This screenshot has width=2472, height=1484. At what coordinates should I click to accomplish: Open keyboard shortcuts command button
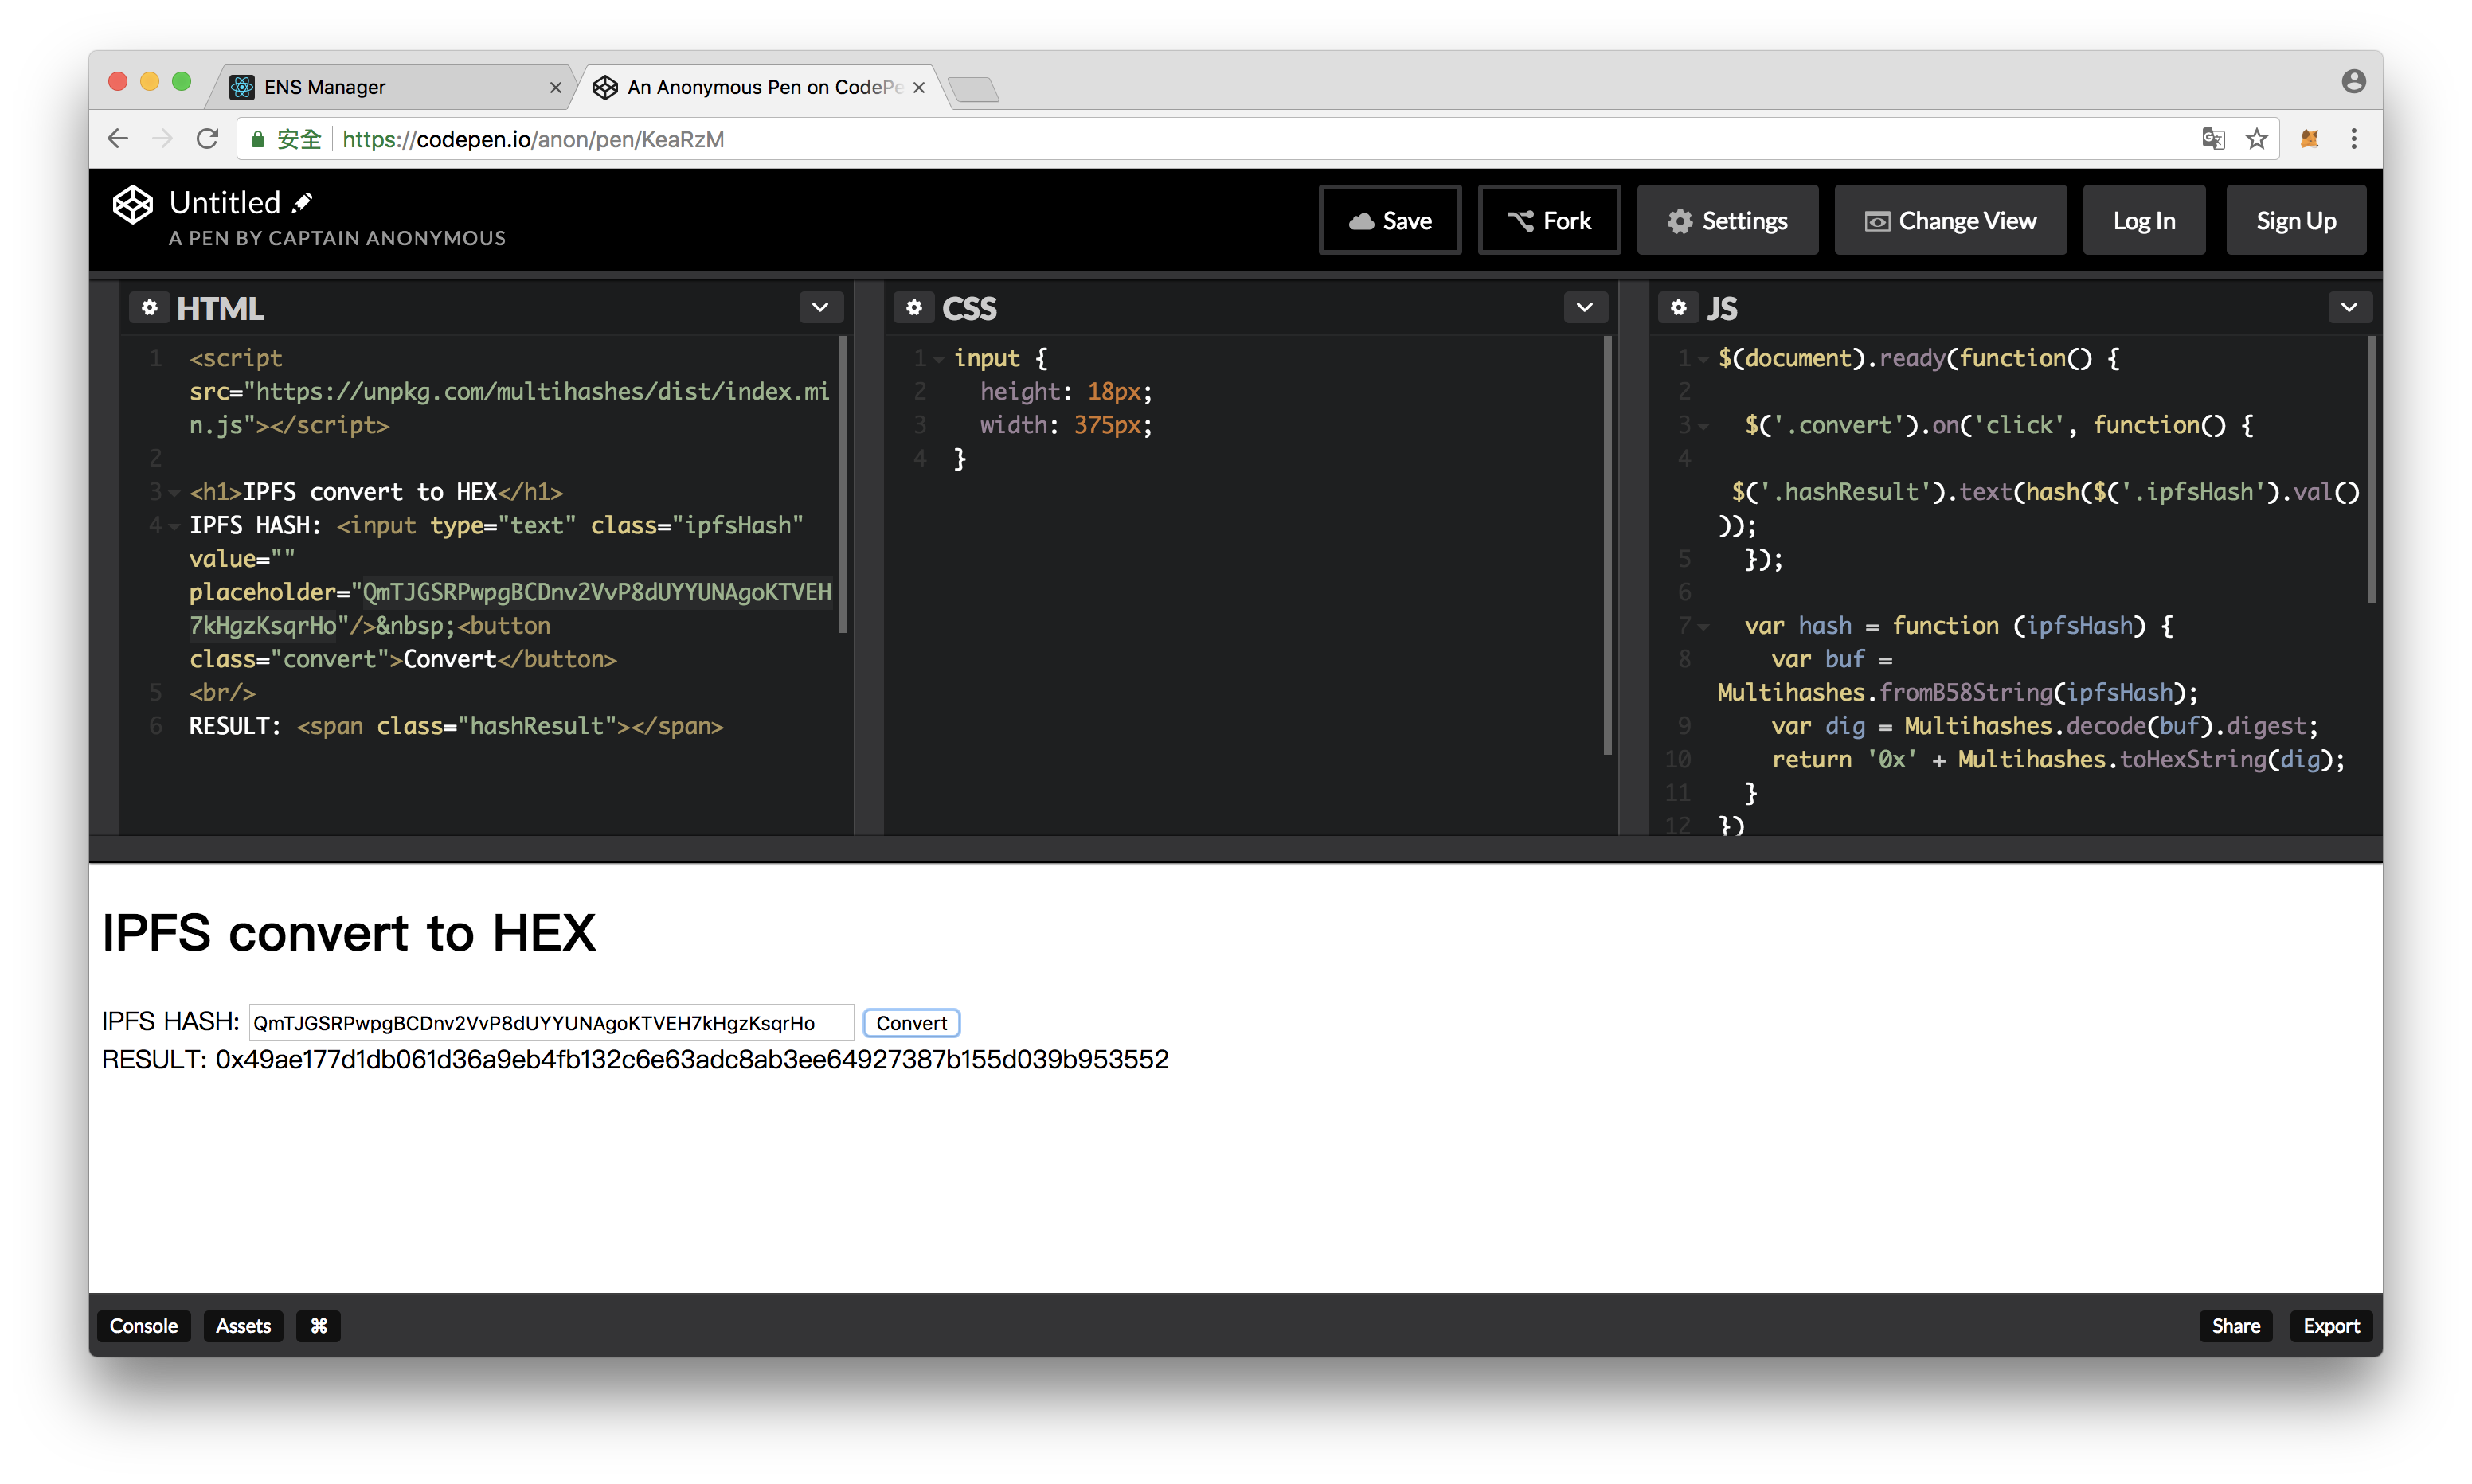(x=318, y=1326)
